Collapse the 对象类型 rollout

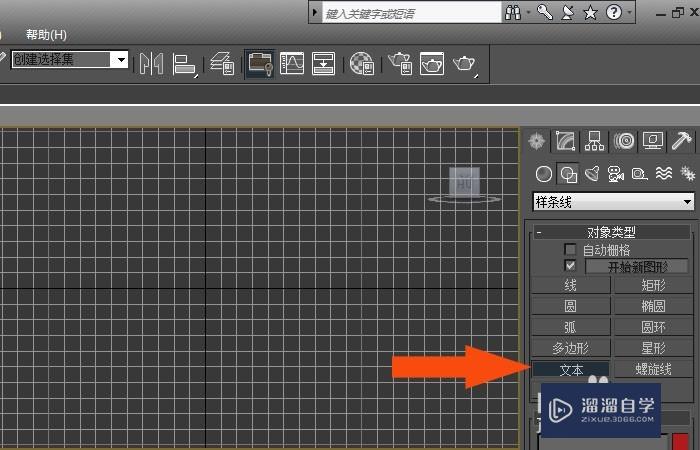pyautogui.click(x=612, y=232)
